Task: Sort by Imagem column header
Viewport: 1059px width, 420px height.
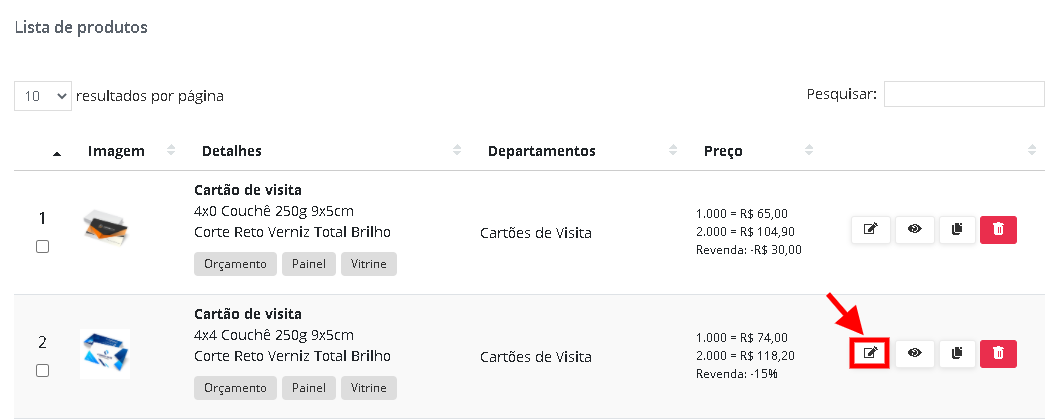Action: pyautogui.click(x=116, y=151)
